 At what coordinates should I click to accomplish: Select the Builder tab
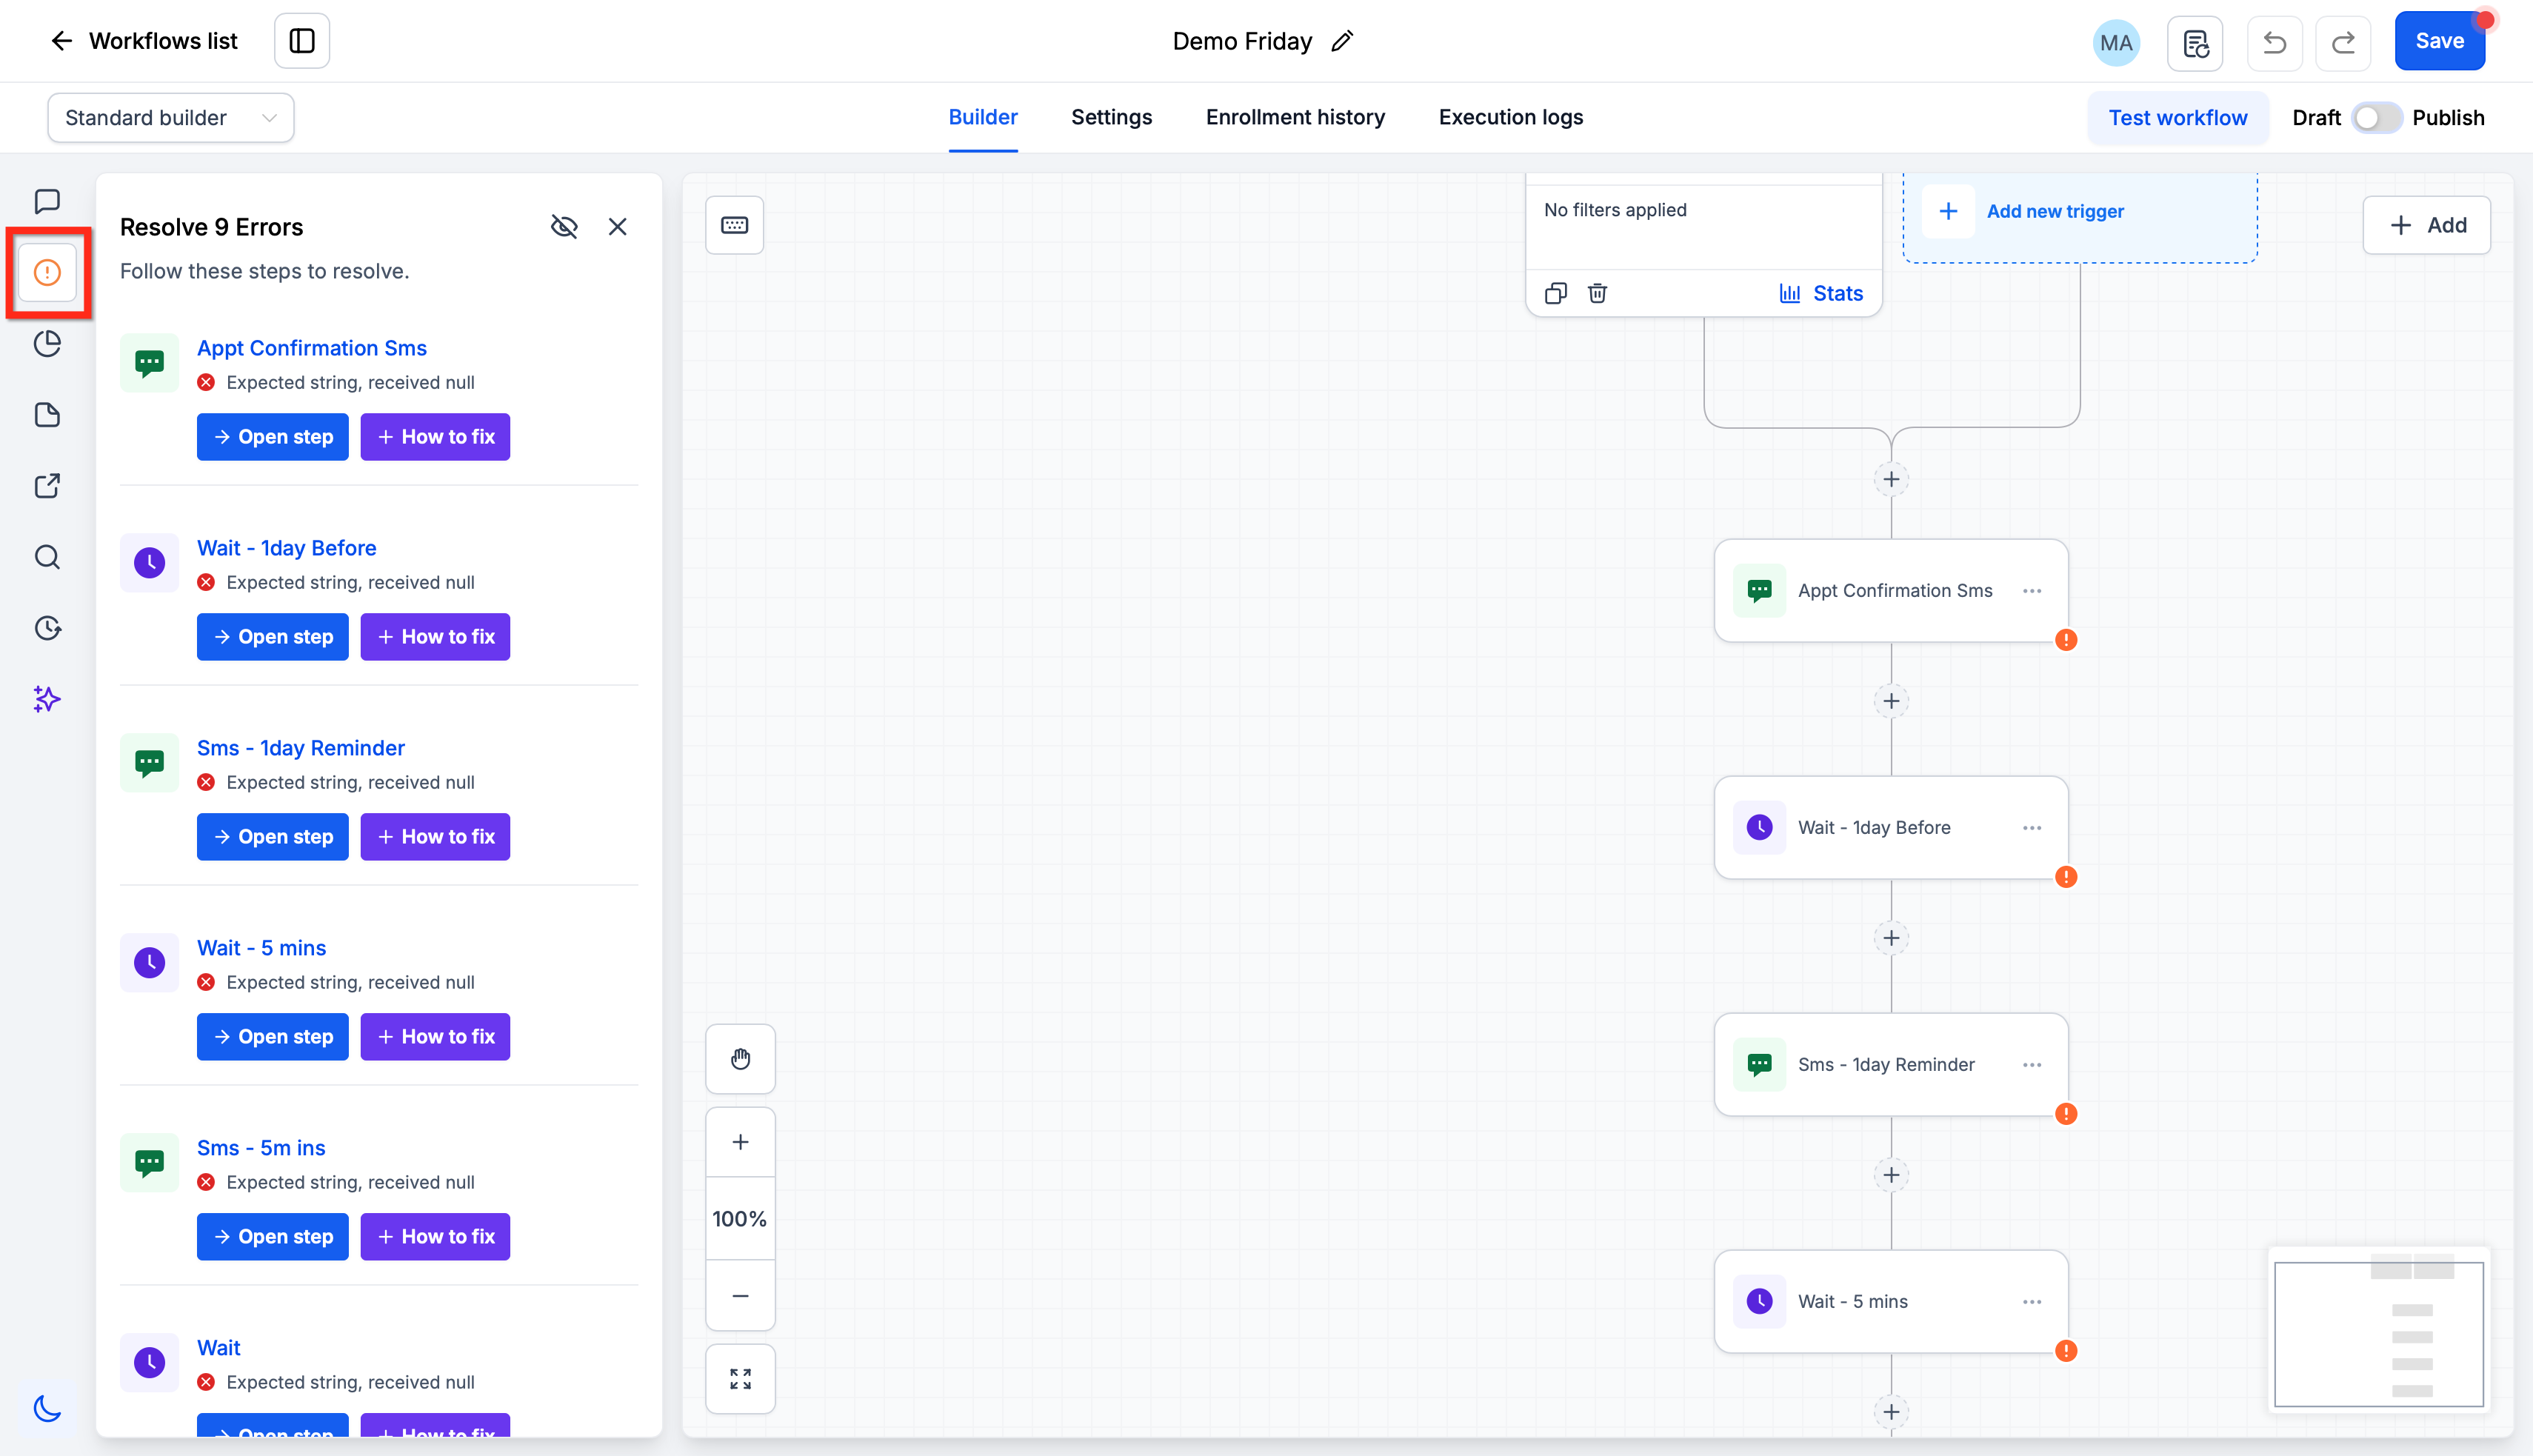pos(982,118)
